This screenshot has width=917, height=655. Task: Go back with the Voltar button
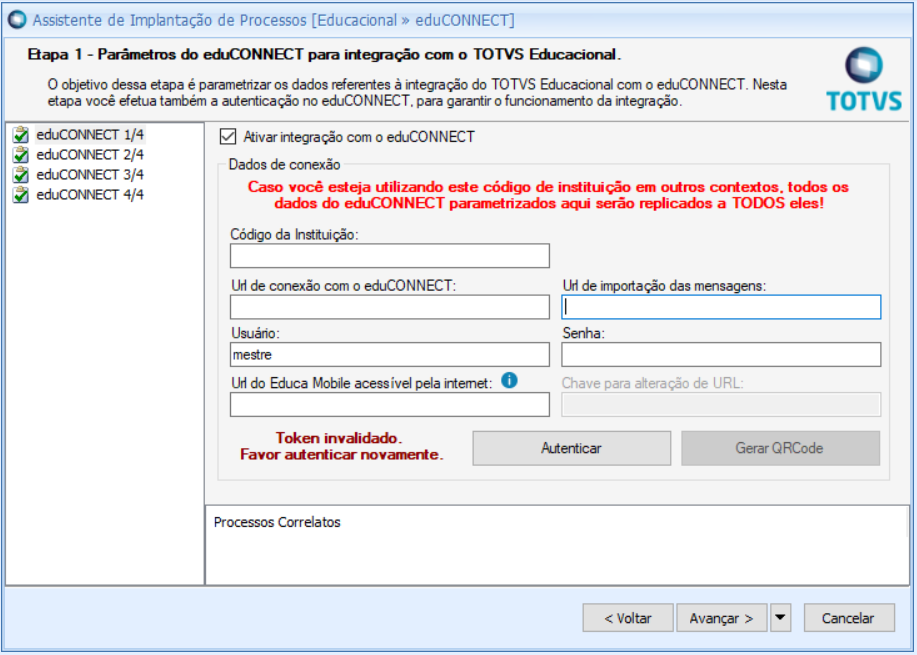(628, 618)
